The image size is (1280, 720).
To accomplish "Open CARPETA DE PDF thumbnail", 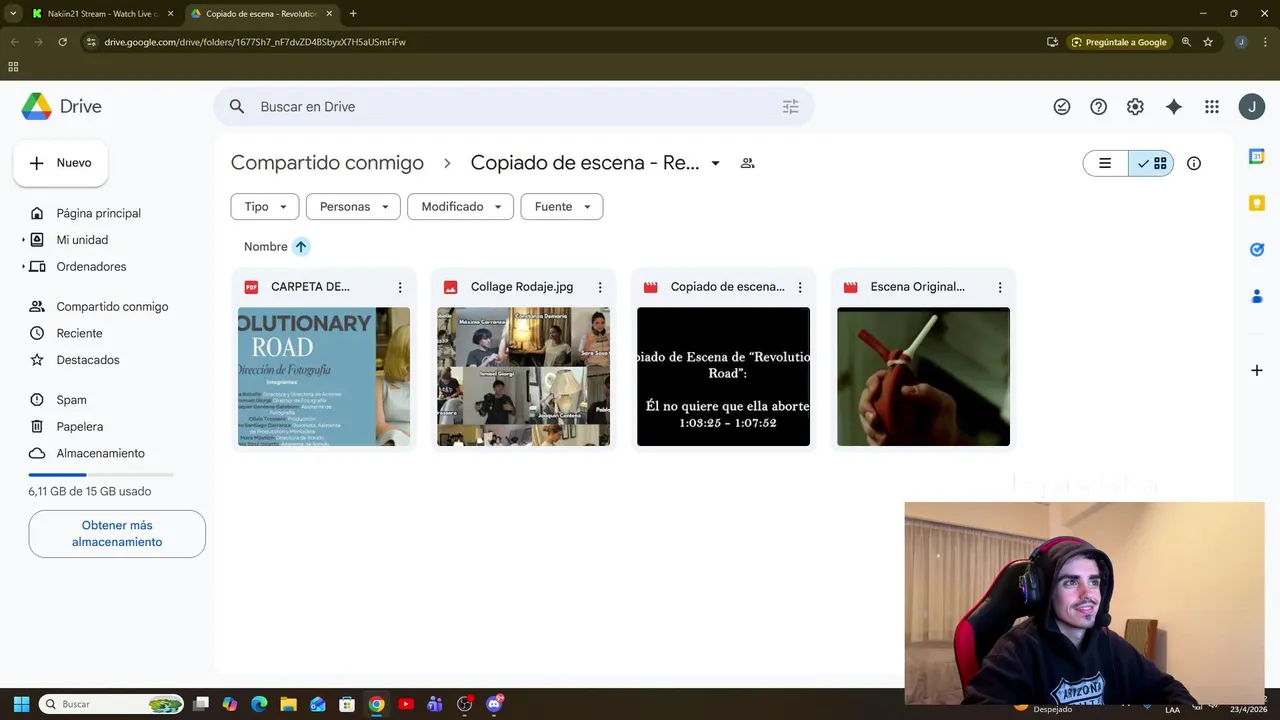I will point(324,377).
